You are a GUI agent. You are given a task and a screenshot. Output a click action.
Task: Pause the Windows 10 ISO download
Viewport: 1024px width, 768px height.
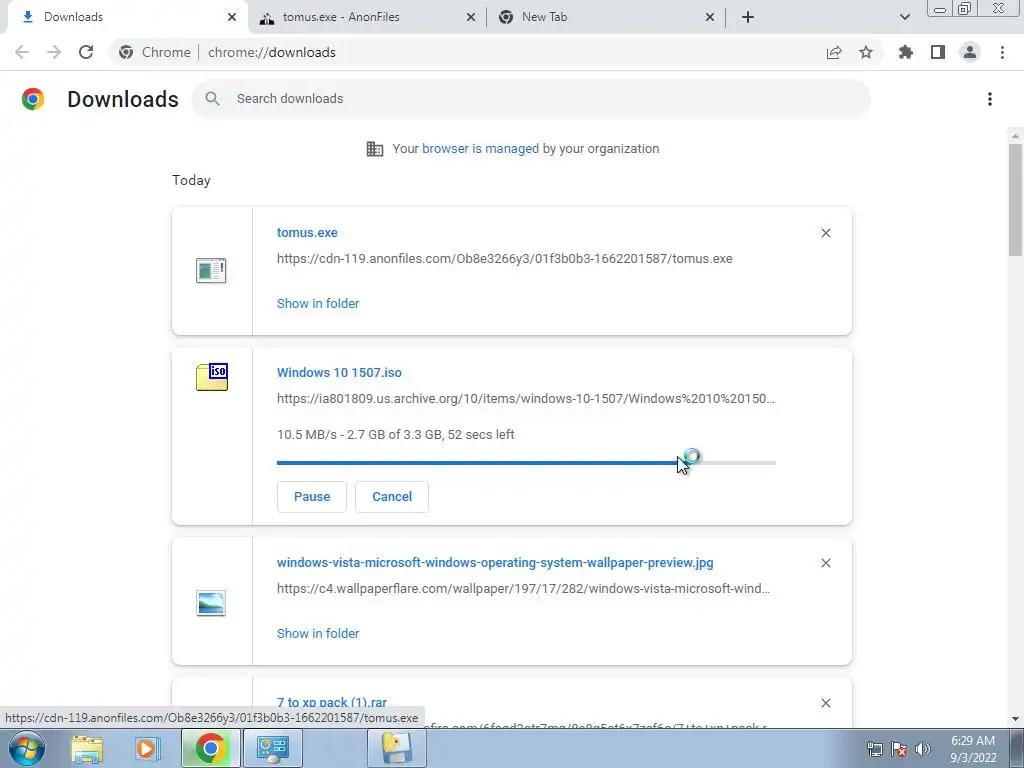point(312,497)
